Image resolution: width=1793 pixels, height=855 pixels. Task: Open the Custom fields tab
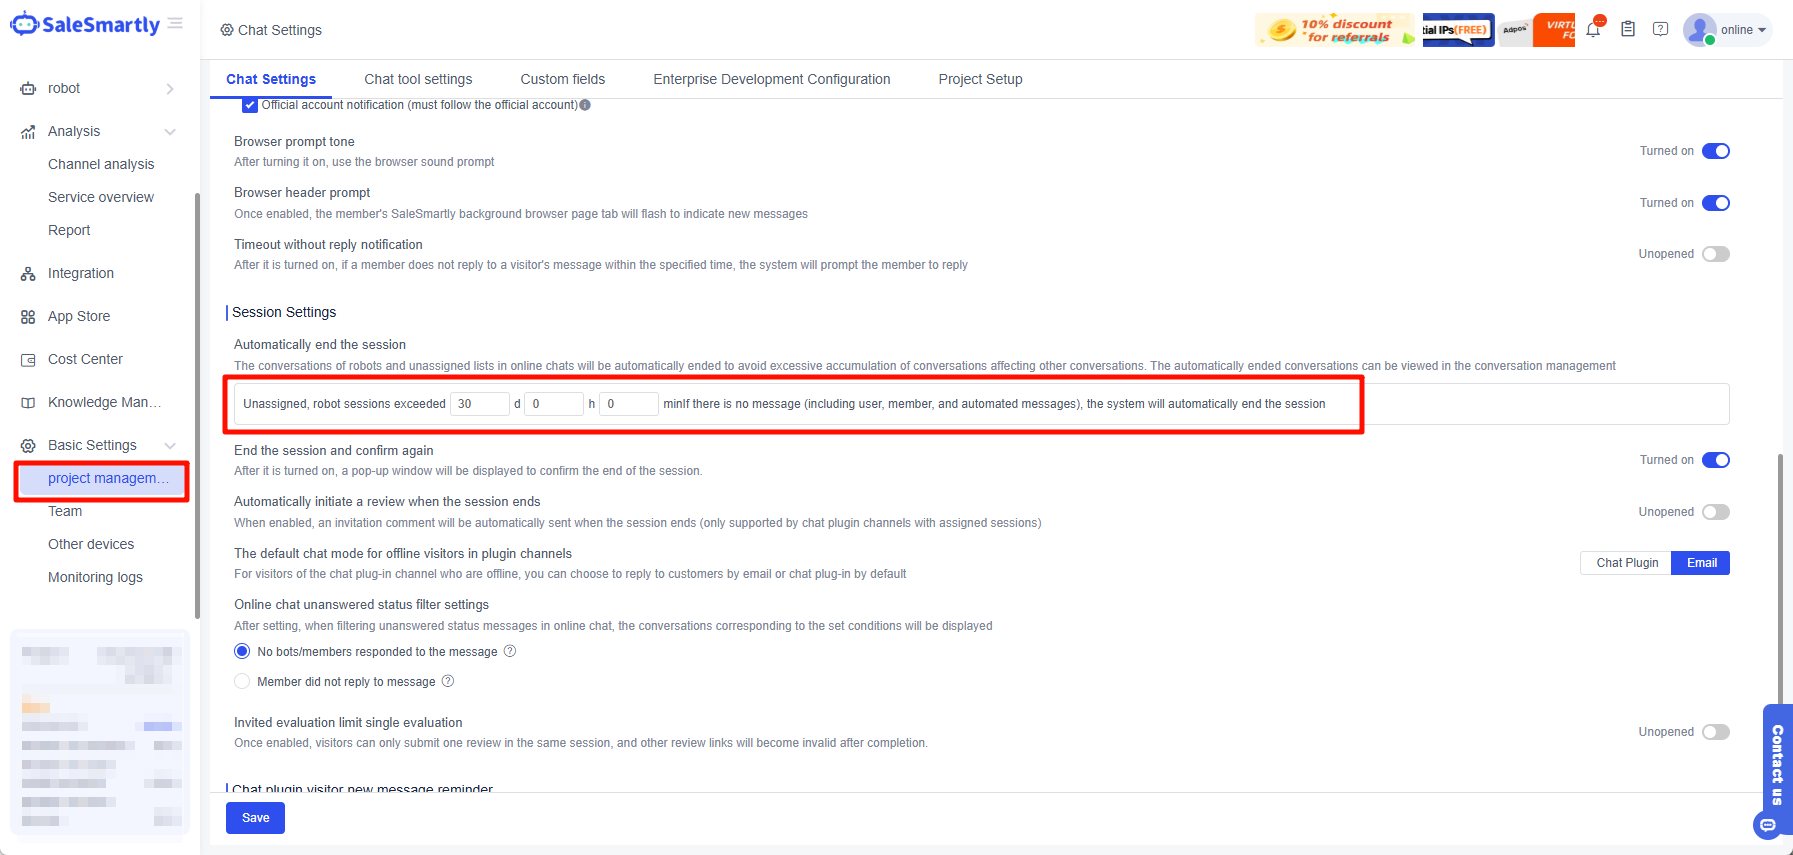pyautogui.click(x=563, y=79)
